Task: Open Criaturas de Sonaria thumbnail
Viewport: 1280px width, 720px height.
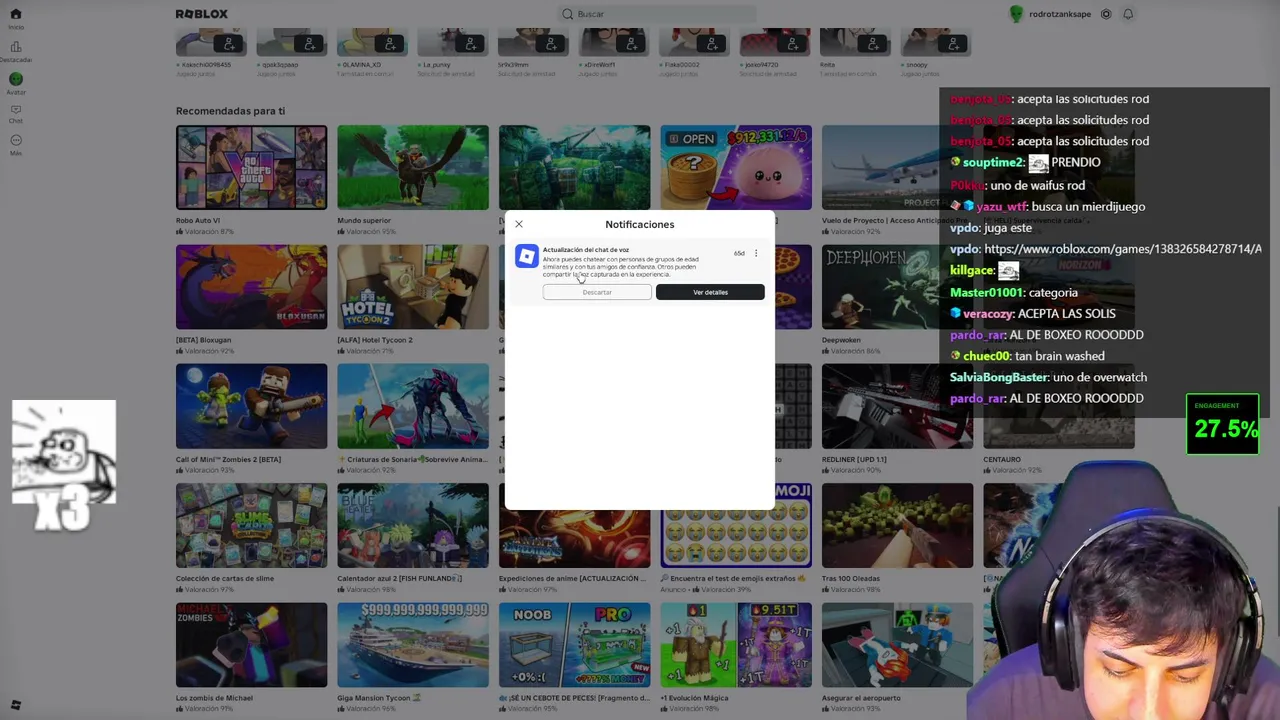Action: tap(413, 406)
